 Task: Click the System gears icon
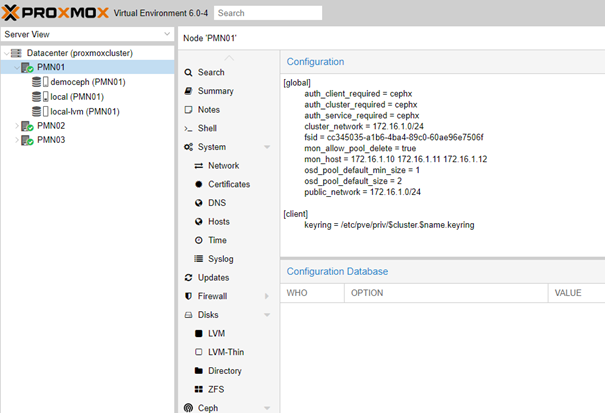point(188,147)
